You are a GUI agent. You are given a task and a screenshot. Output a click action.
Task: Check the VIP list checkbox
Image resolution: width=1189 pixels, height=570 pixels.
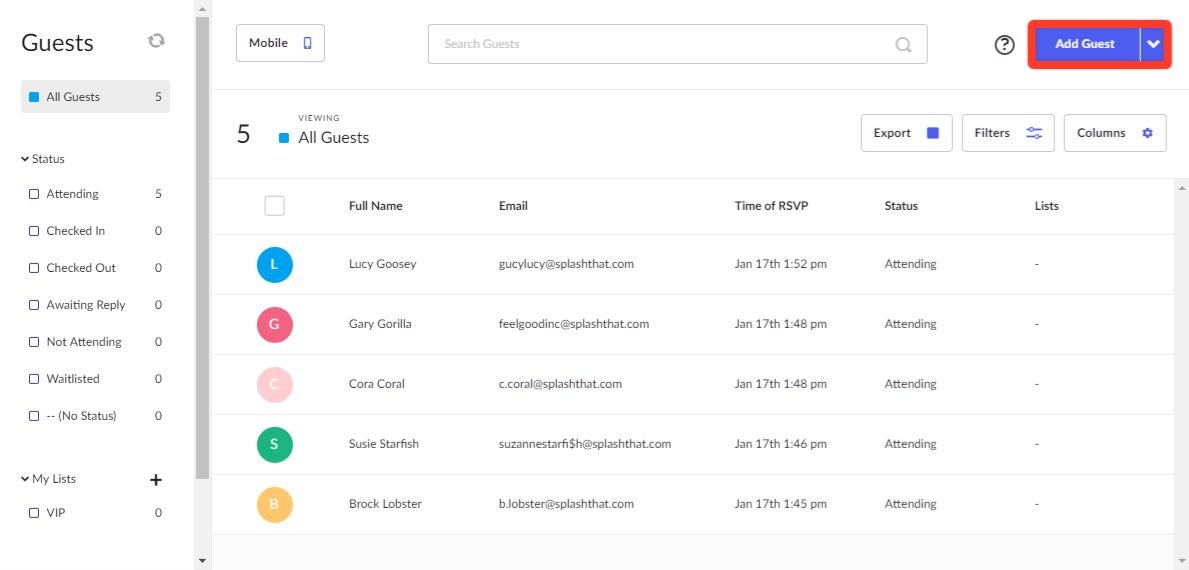click(33, 513)
